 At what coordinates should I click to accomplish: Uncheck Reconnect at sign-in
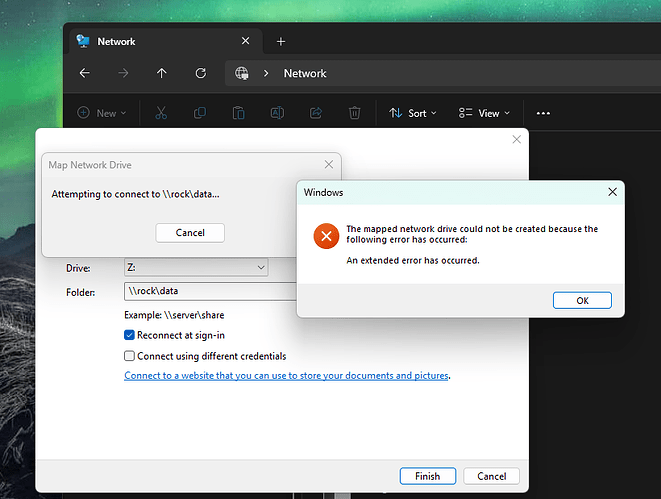129,335
